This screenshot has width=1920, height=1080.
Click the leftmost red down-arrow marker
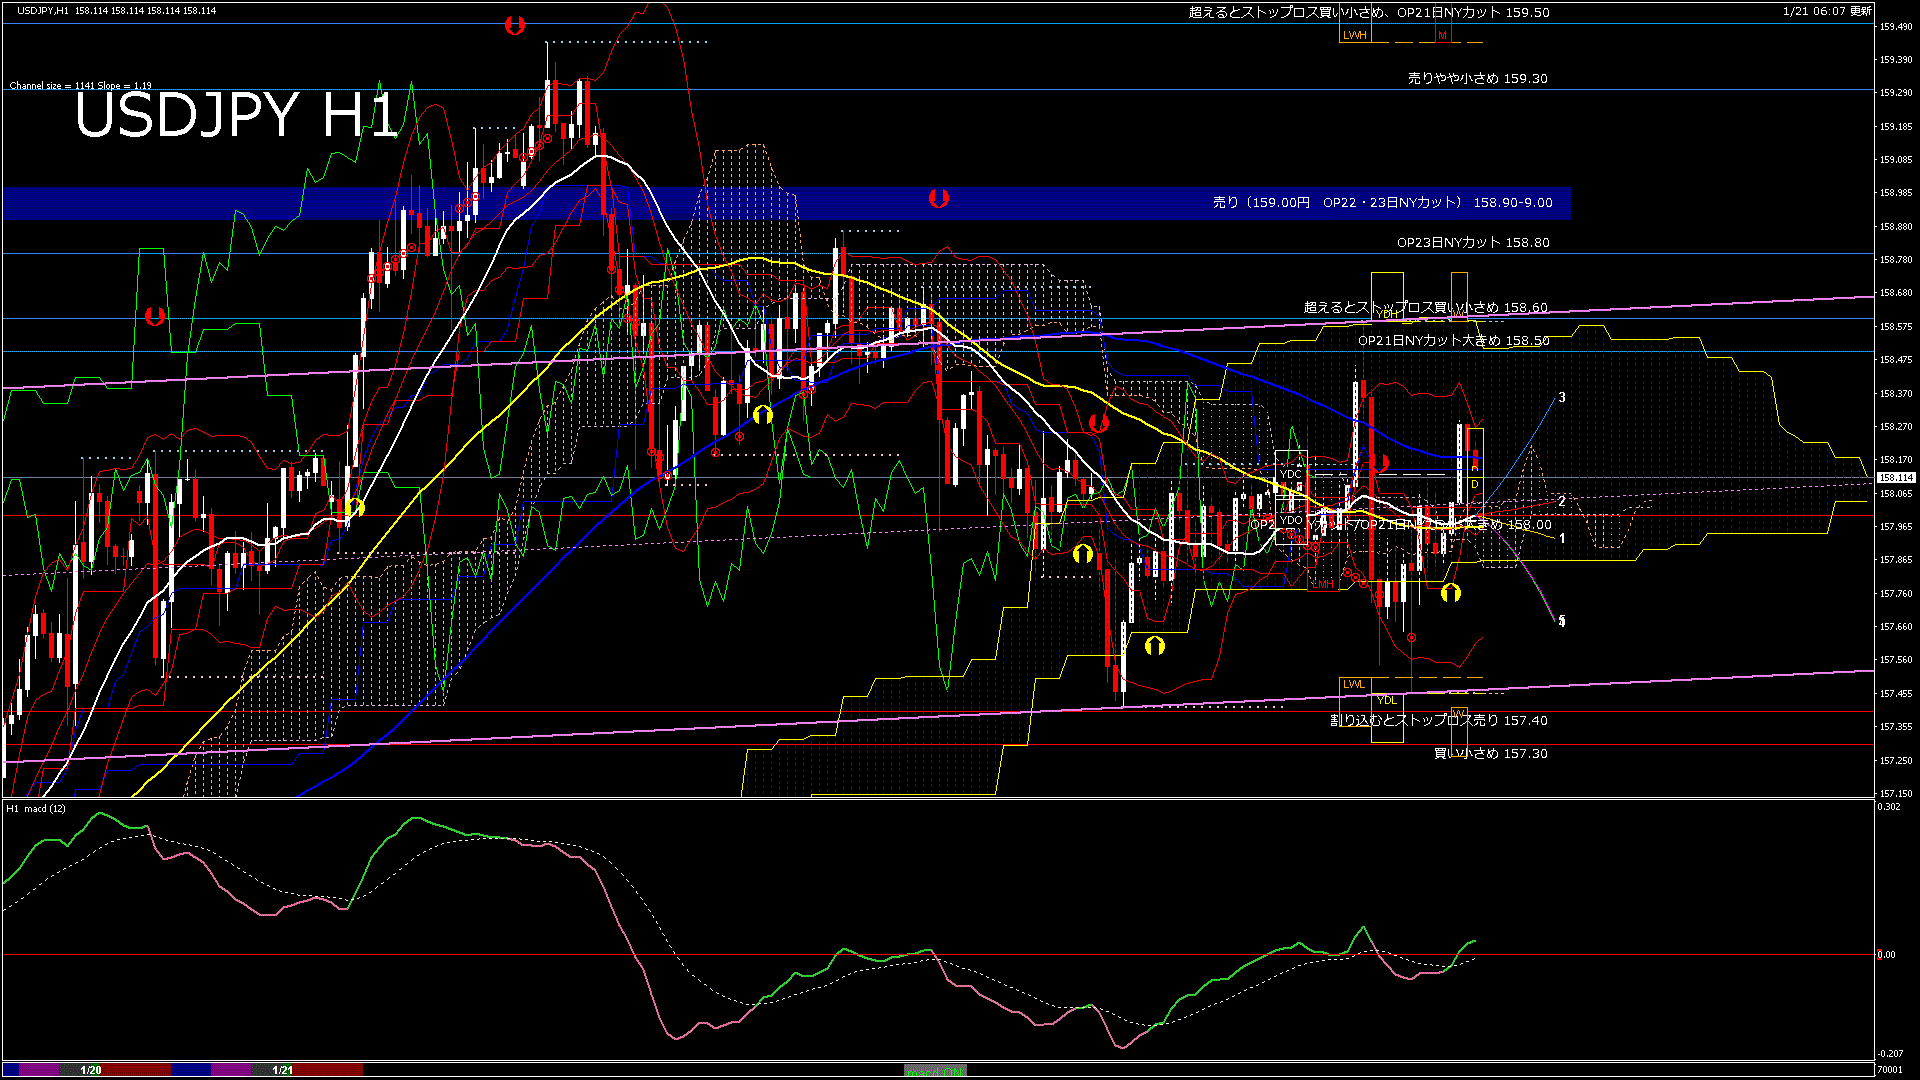154,316
